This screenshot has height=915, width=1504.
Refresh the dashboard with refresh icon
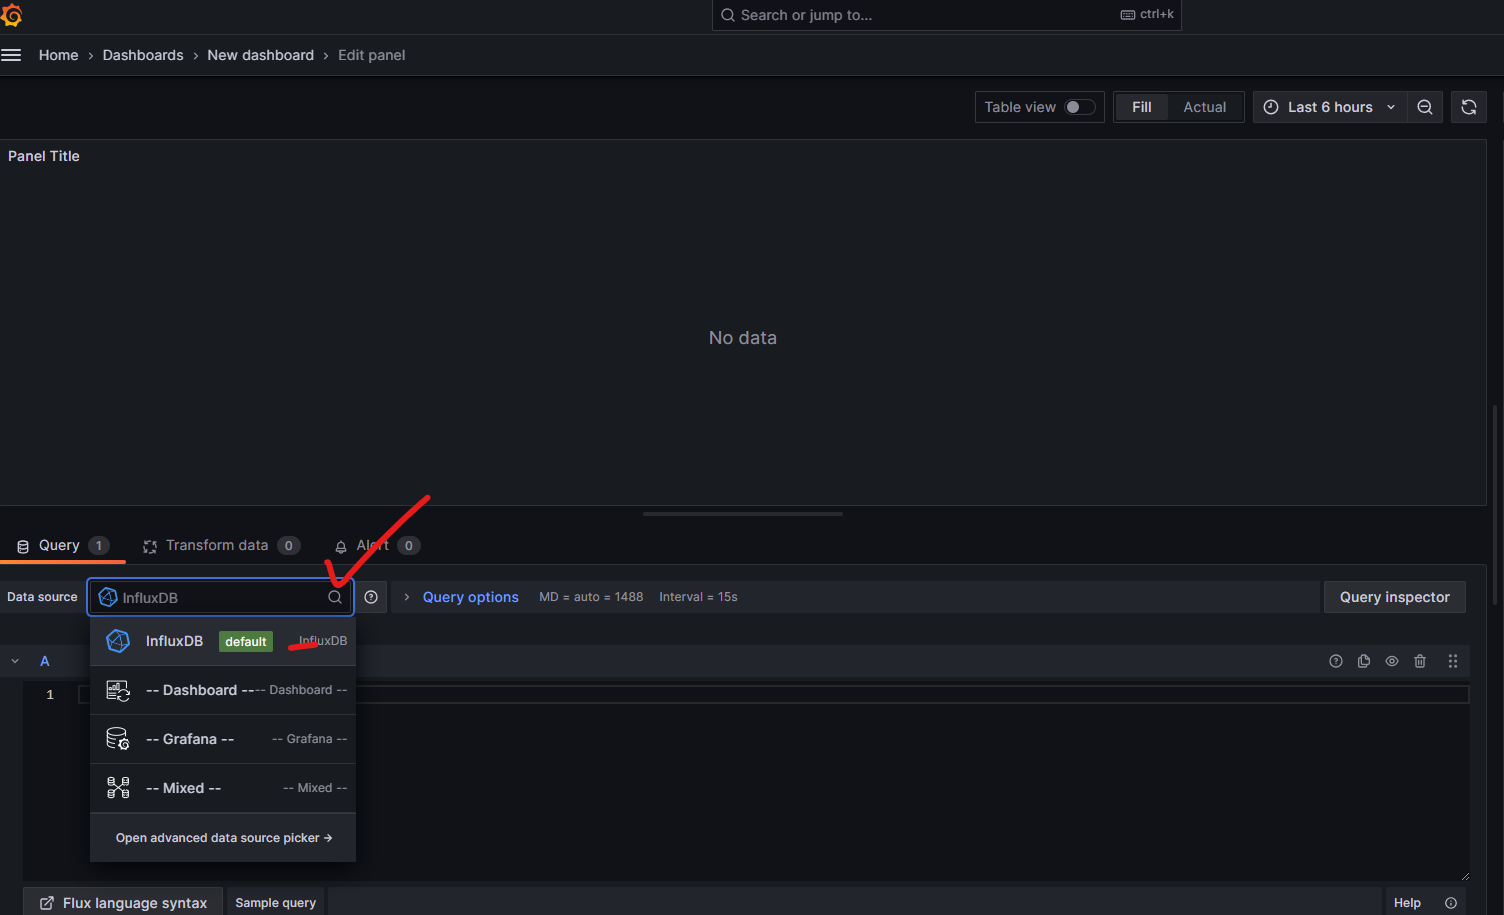[1469, 107]
